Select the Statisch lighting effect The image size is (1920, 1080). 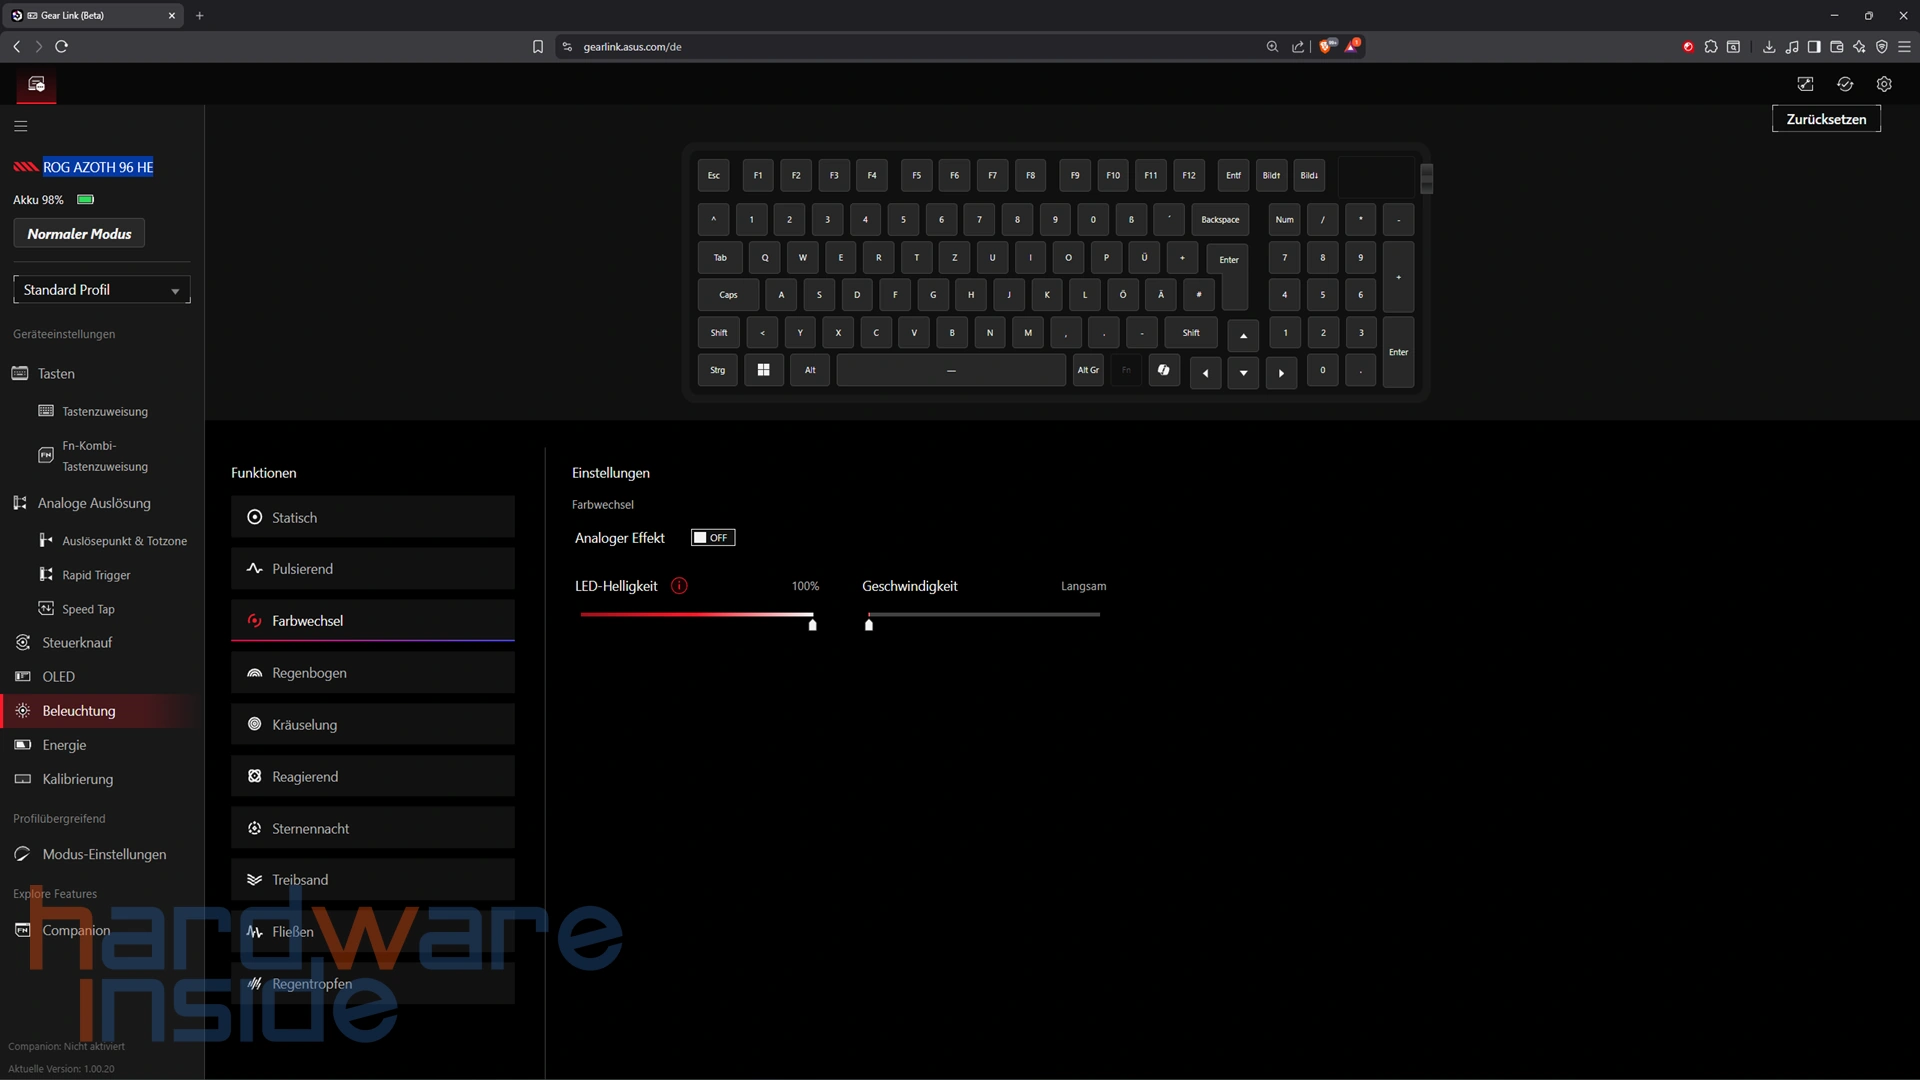[372, 517]
